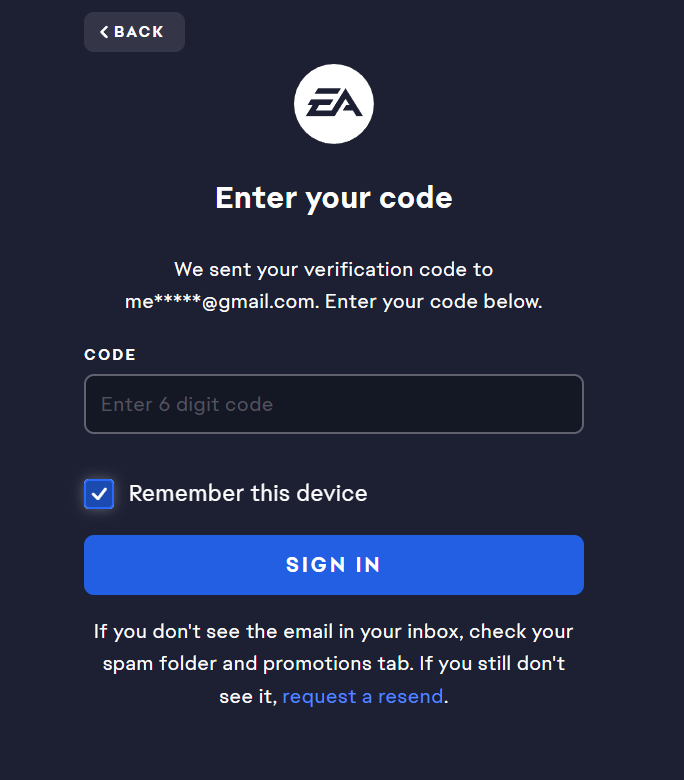The image size is (684, 780).
Task: Click the masked me*****@gmail.com address
Action: click(x=221, y=301)
